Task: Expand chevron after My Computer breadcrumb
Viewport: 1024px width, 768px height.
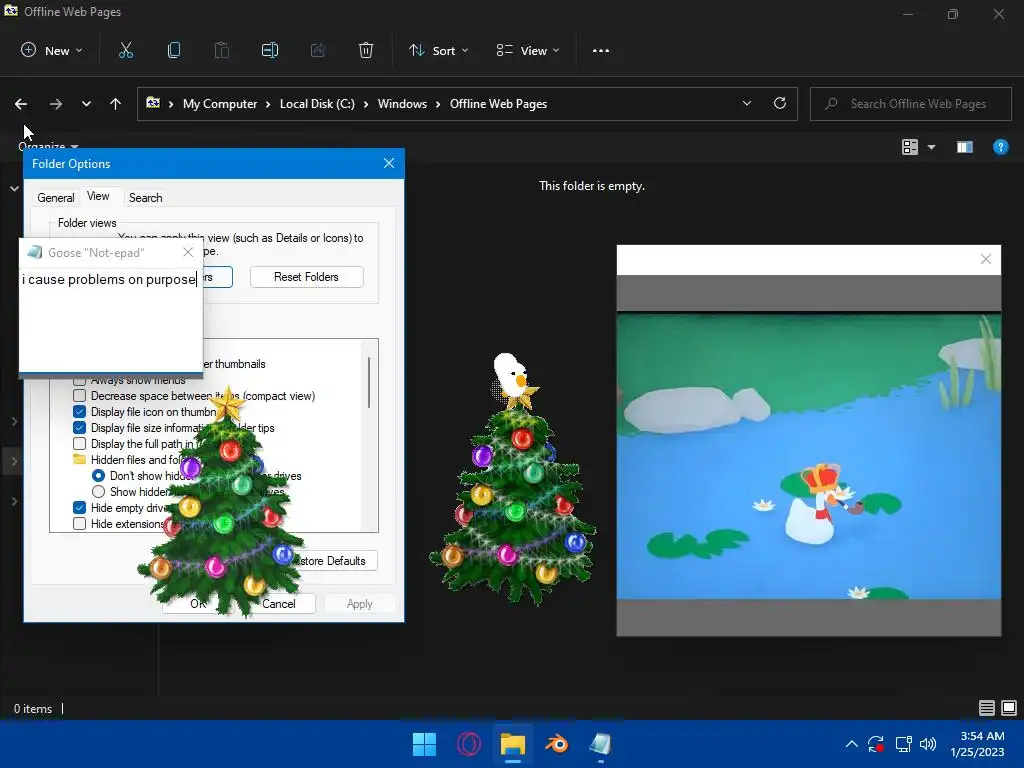Action: 268,104
